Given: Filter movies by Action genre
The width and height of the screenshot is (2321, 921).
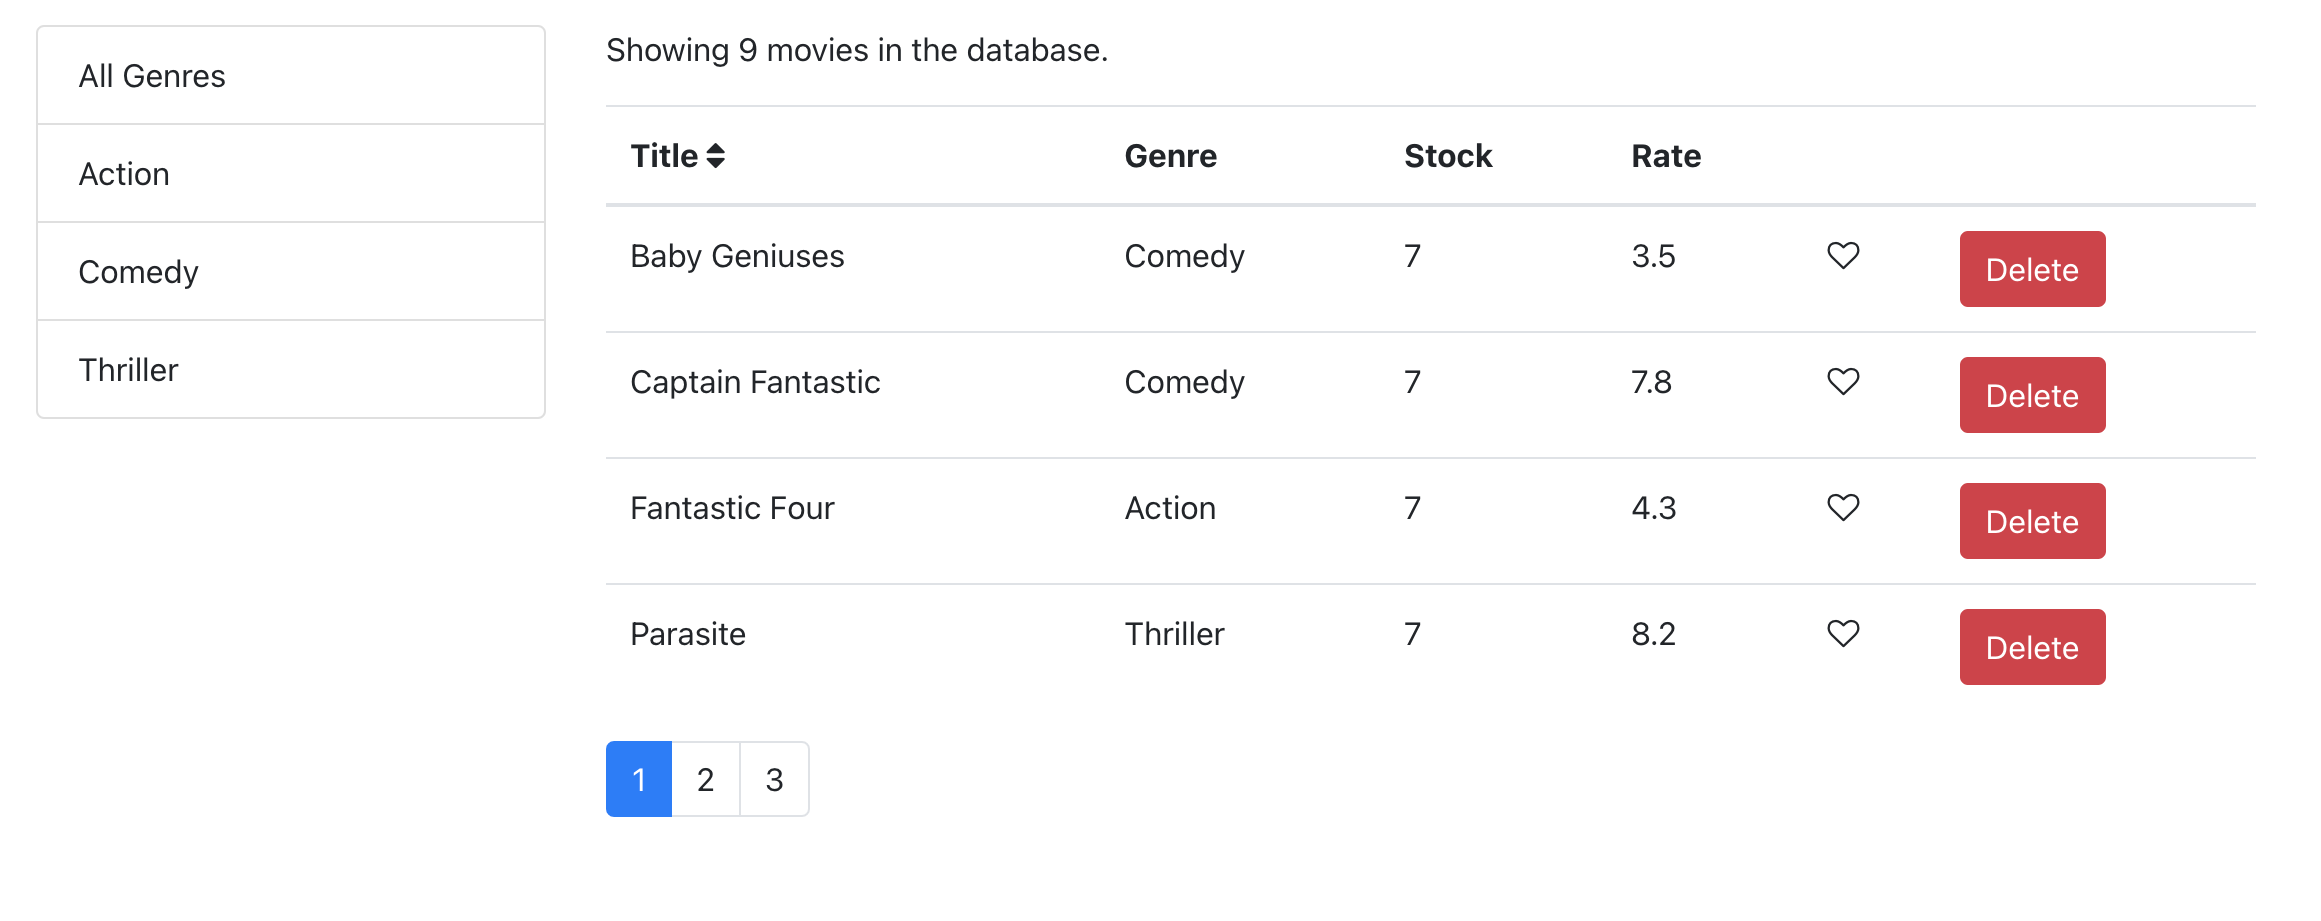Looking at the screenshot, I should [291, 174].
